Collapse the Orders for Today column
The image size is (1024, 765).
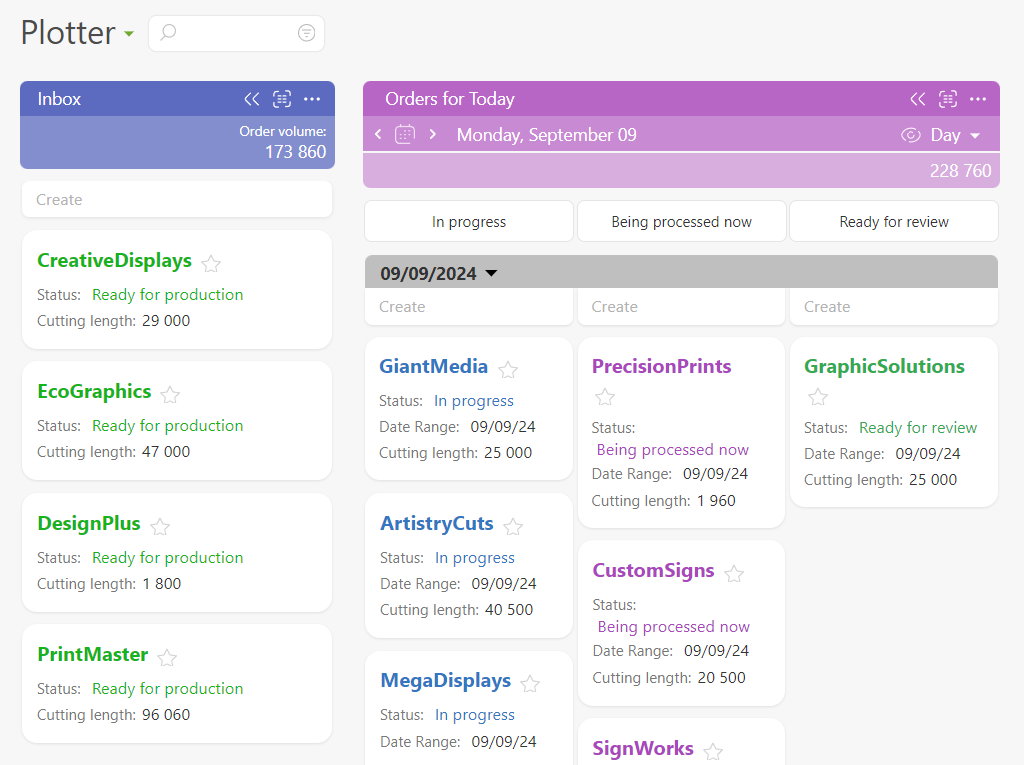click(918, 99)
